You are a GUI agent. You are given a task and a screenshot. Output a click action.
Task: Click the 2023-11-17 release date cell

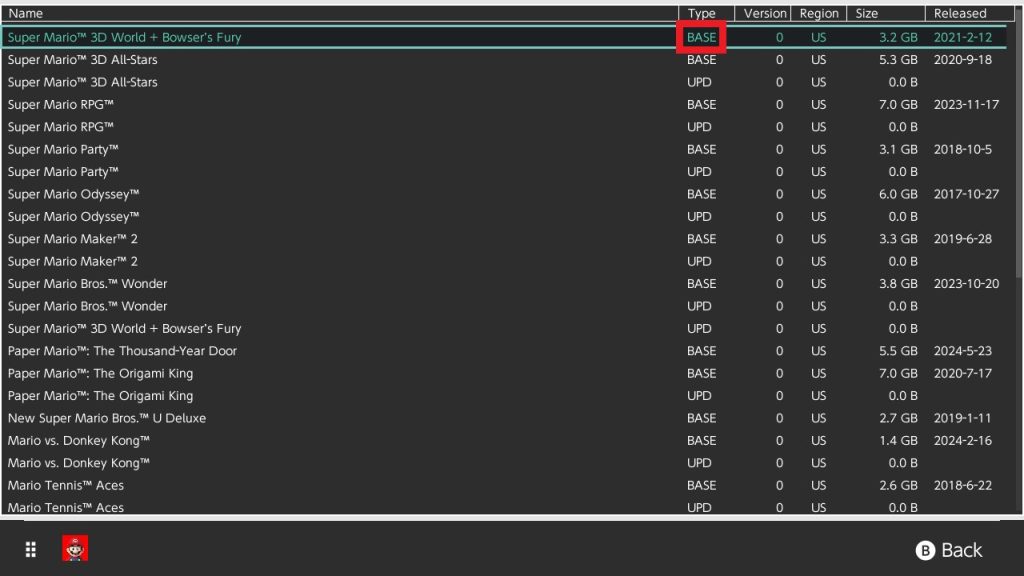pyautogui.click(x=966, y=104)
